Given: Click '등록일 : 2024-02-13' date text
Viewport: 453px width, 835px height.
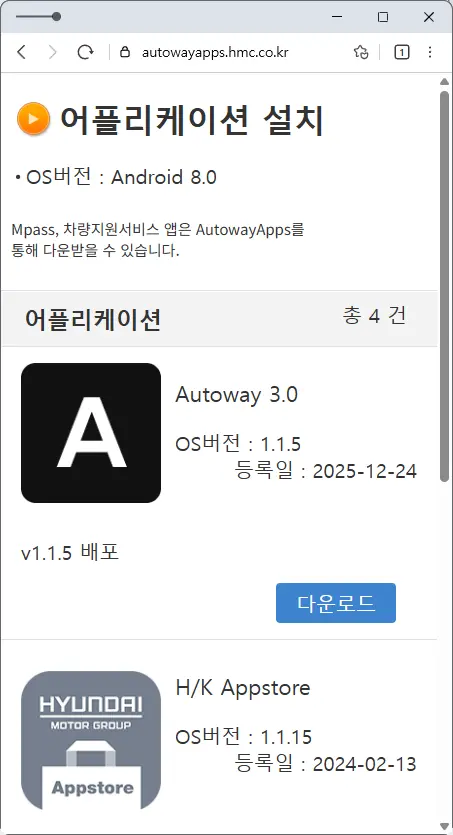Looking at the screenshot, I should click(x=325, y=764).
